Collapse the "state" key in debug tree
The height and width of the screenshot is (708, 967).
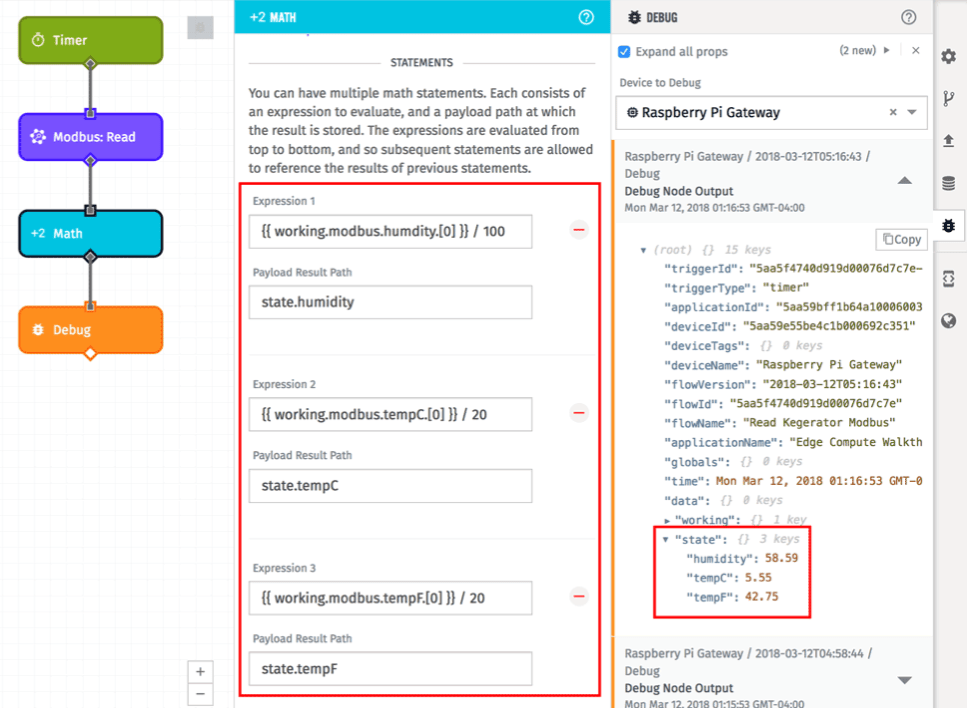[665, 540]
